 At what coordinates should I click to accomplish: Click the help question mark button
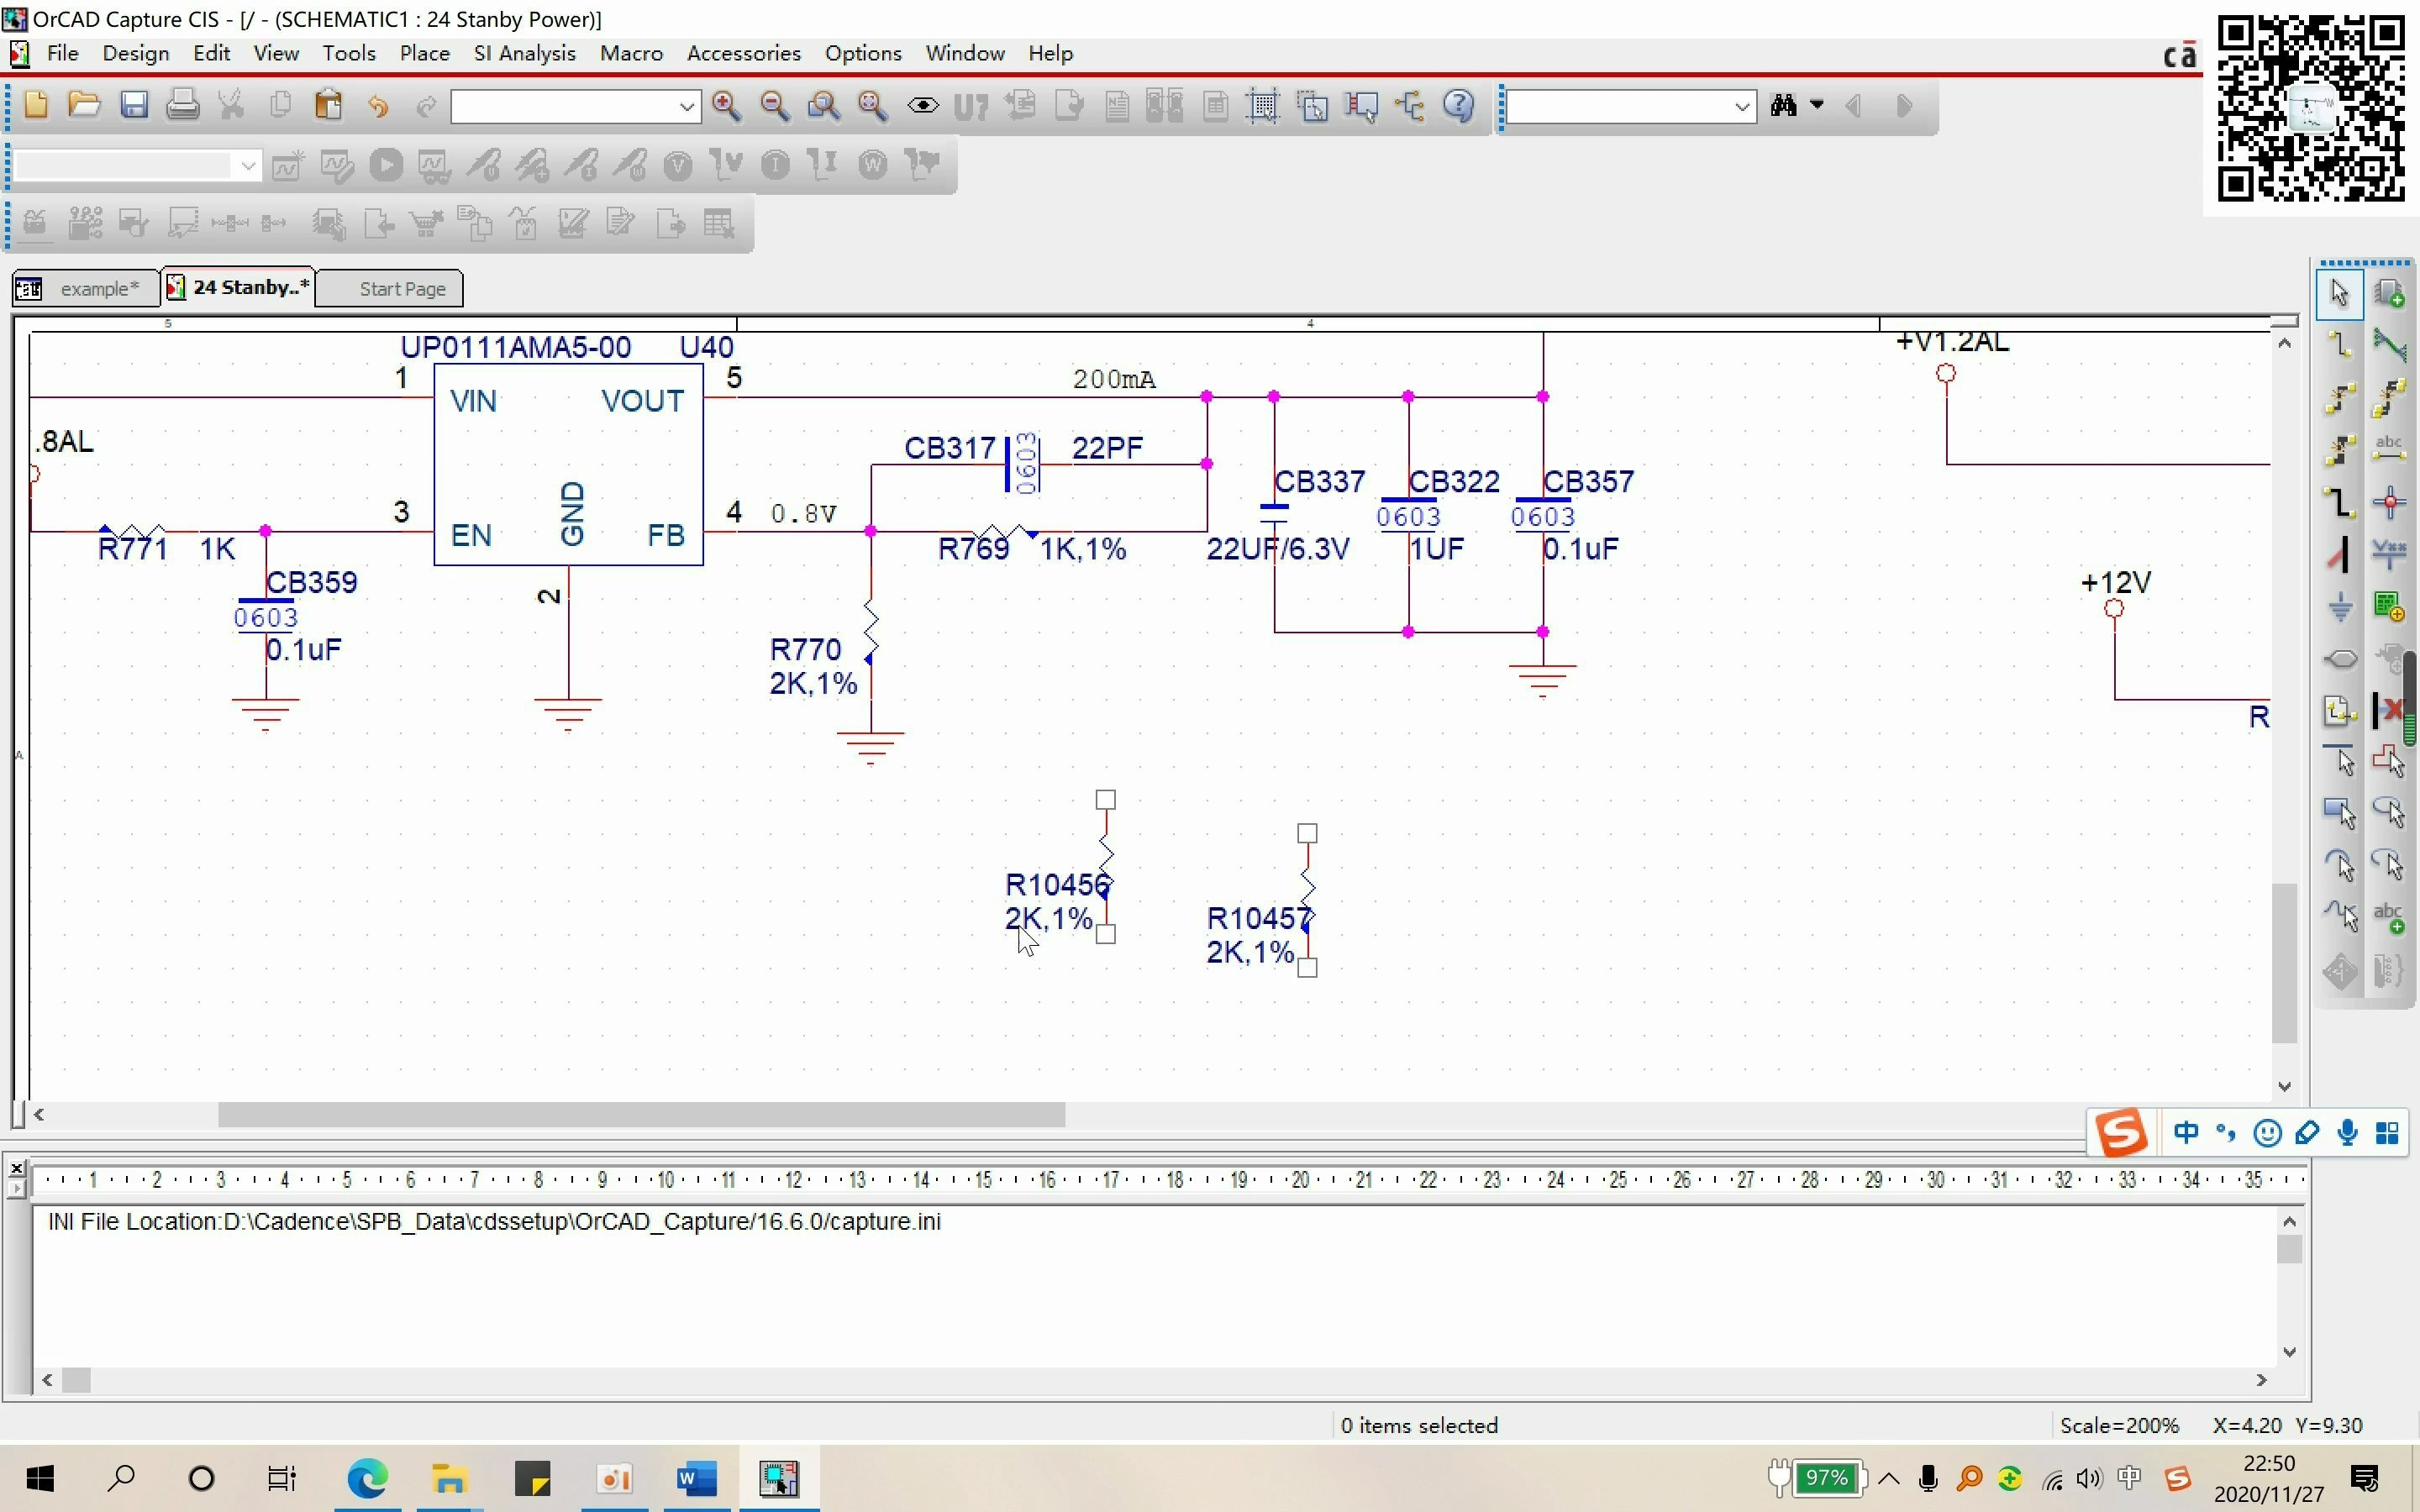pyautogui.click(x=1459, y=106)
